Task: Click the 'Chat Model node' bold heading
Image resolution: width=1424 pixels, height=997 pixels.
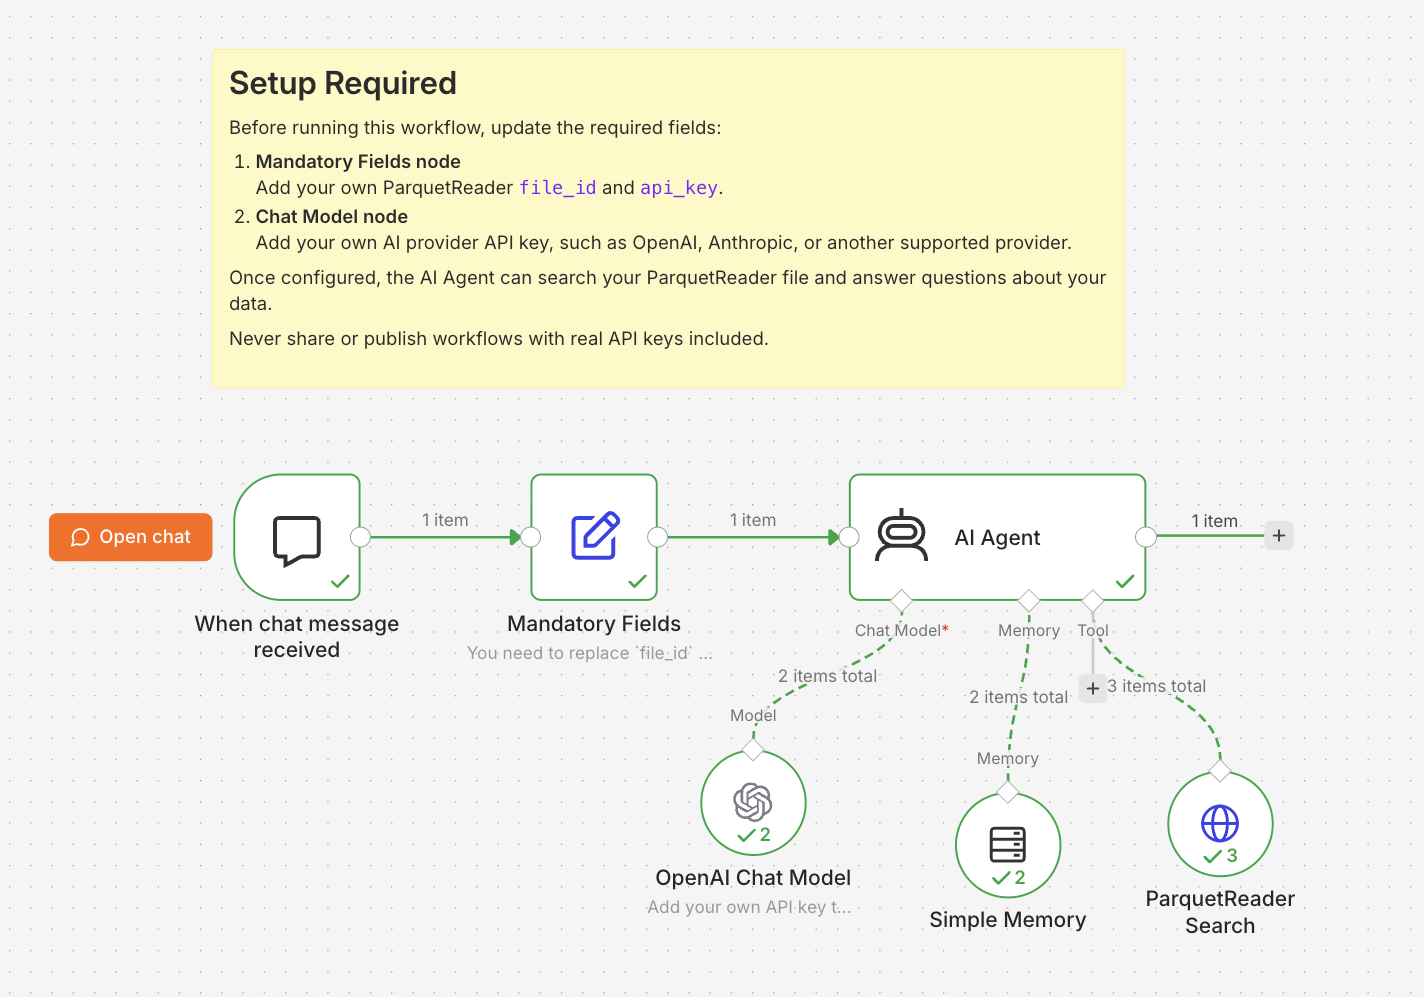Action: click(332, 217)
